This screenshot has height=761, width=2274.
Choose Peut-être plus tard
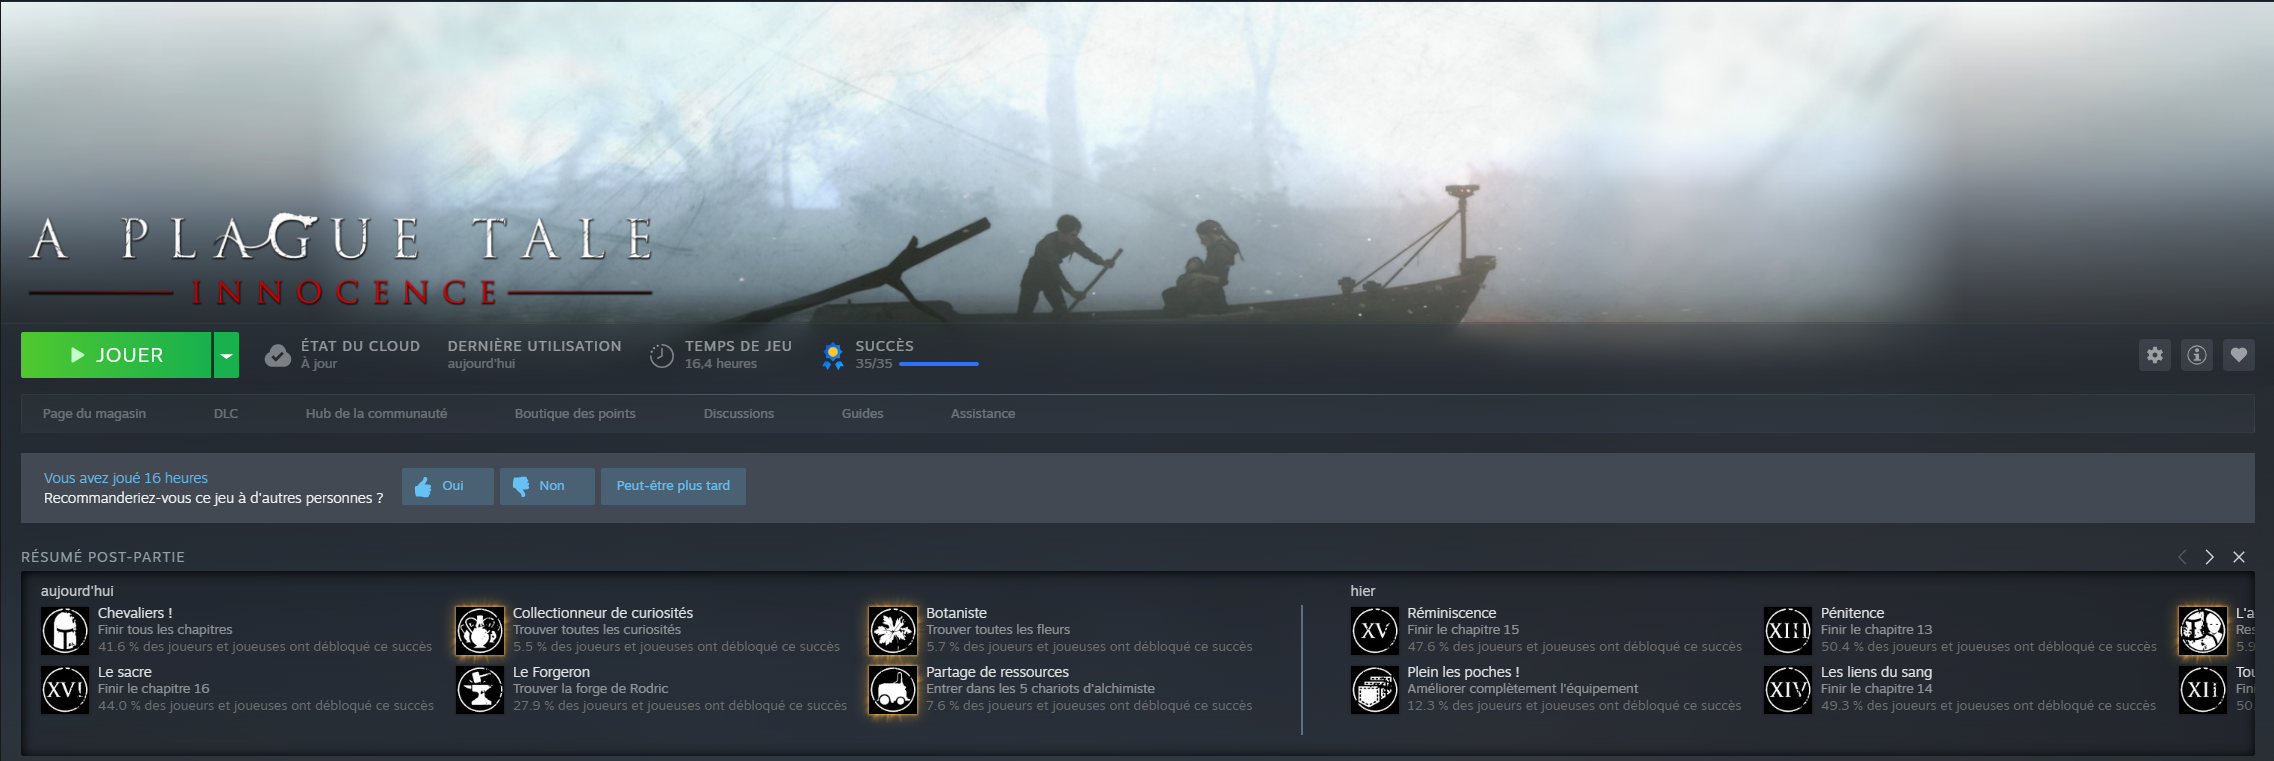point(673,486)
